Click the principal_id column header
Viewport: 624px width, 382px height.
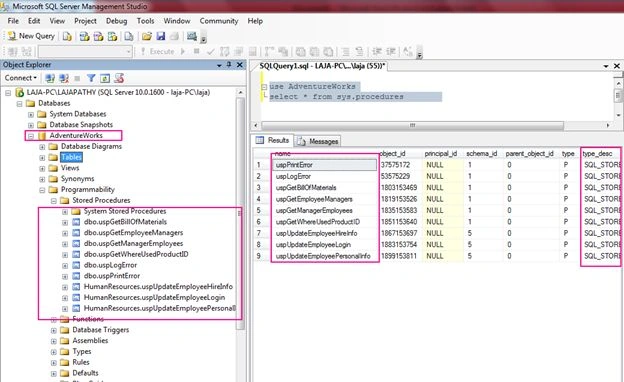(441, 154)
